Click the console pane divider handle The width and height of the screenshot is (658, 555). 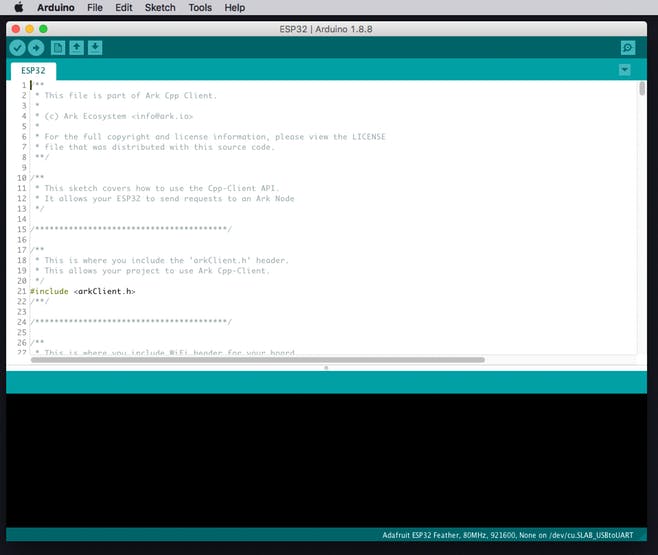326,368
